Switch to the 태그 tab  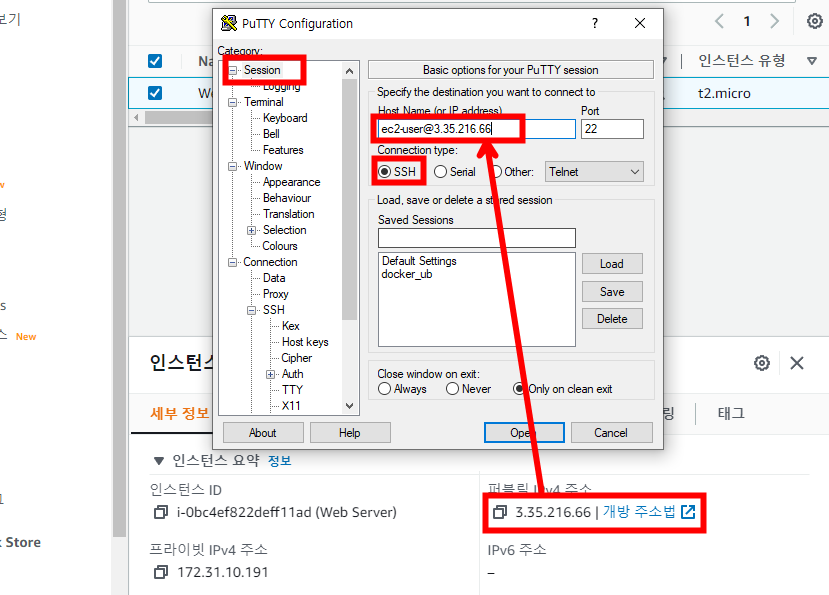tap(731, 413)
